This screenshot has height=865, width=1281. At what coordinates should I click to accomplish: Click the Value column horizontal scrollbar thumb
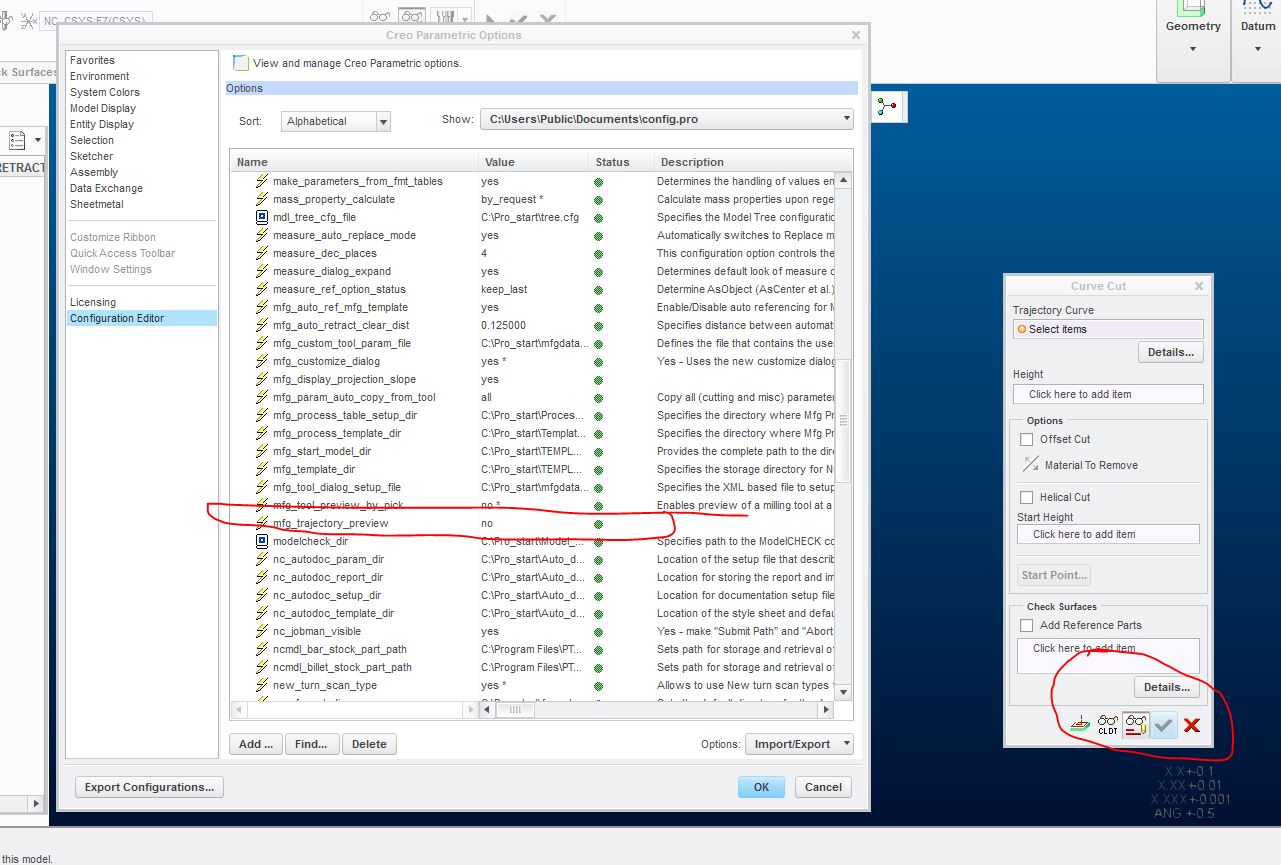(x=514, y=709)
